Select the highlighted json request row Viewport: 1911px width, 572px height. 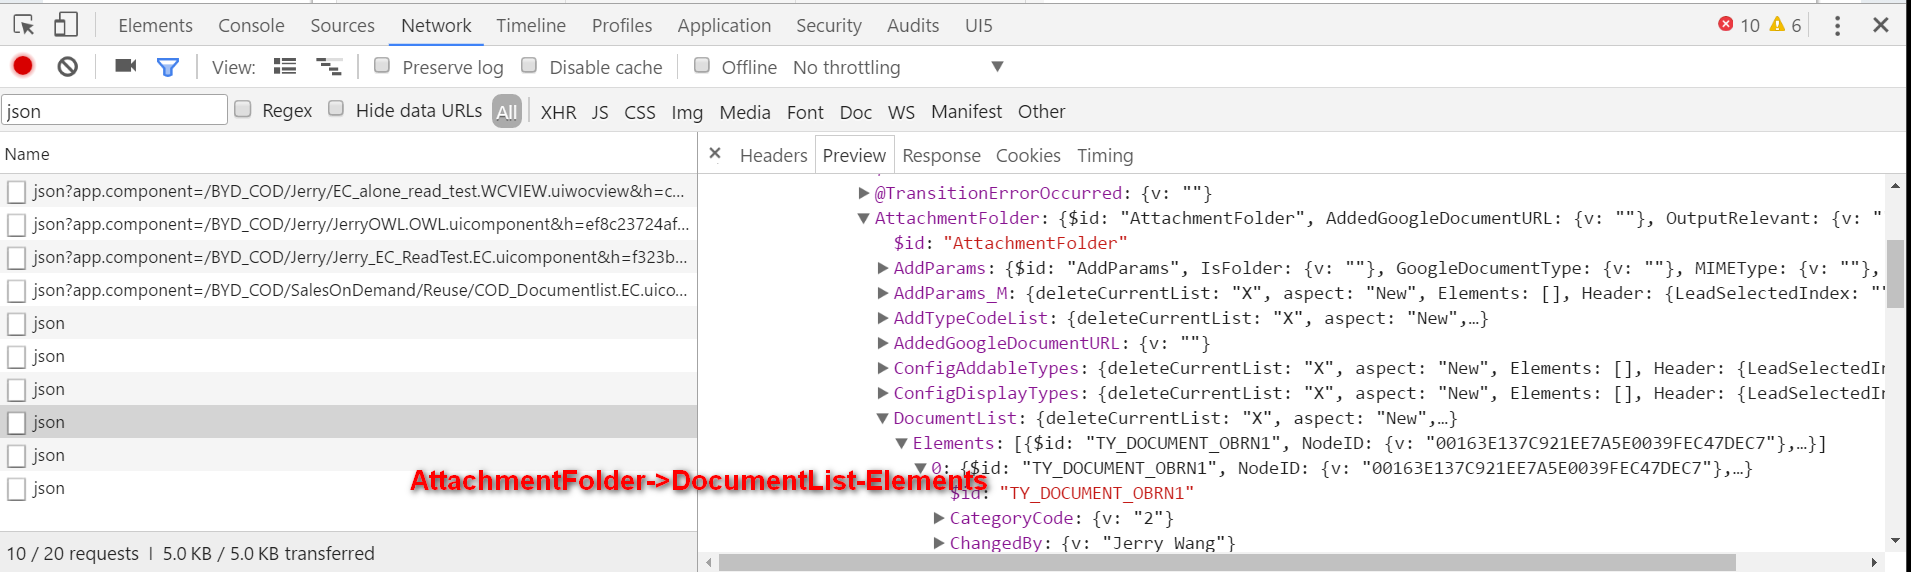tap(348, 422)
